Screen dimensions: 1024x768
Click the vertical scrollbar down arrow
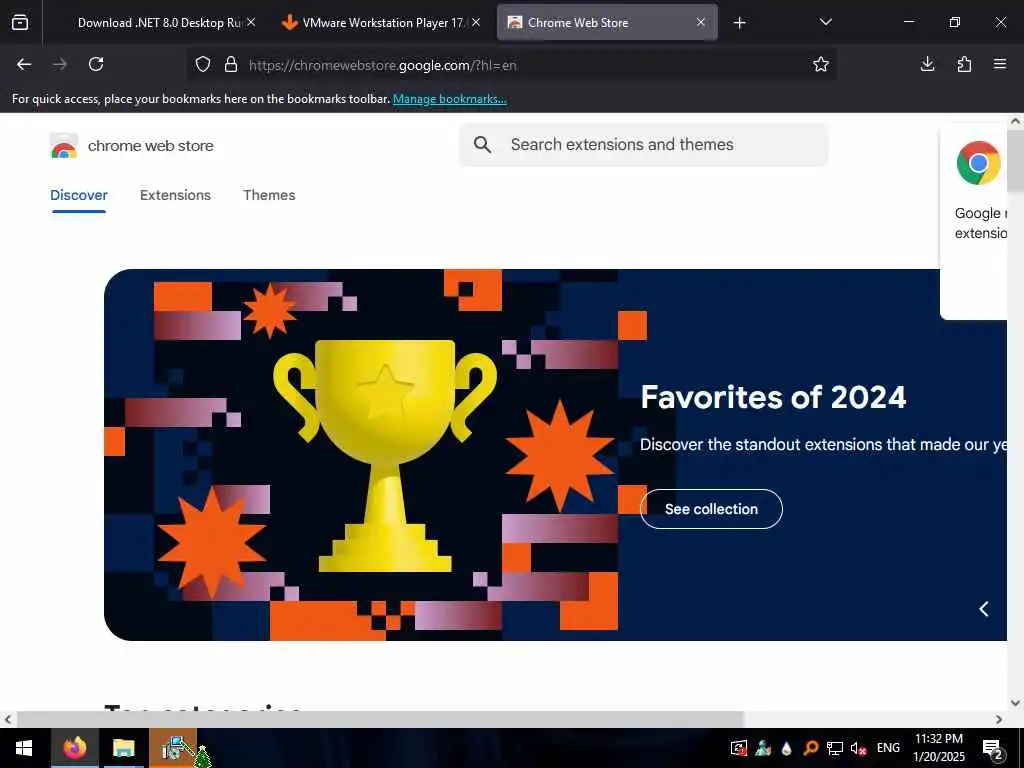pyautogui.click(x=1016, y=703)
